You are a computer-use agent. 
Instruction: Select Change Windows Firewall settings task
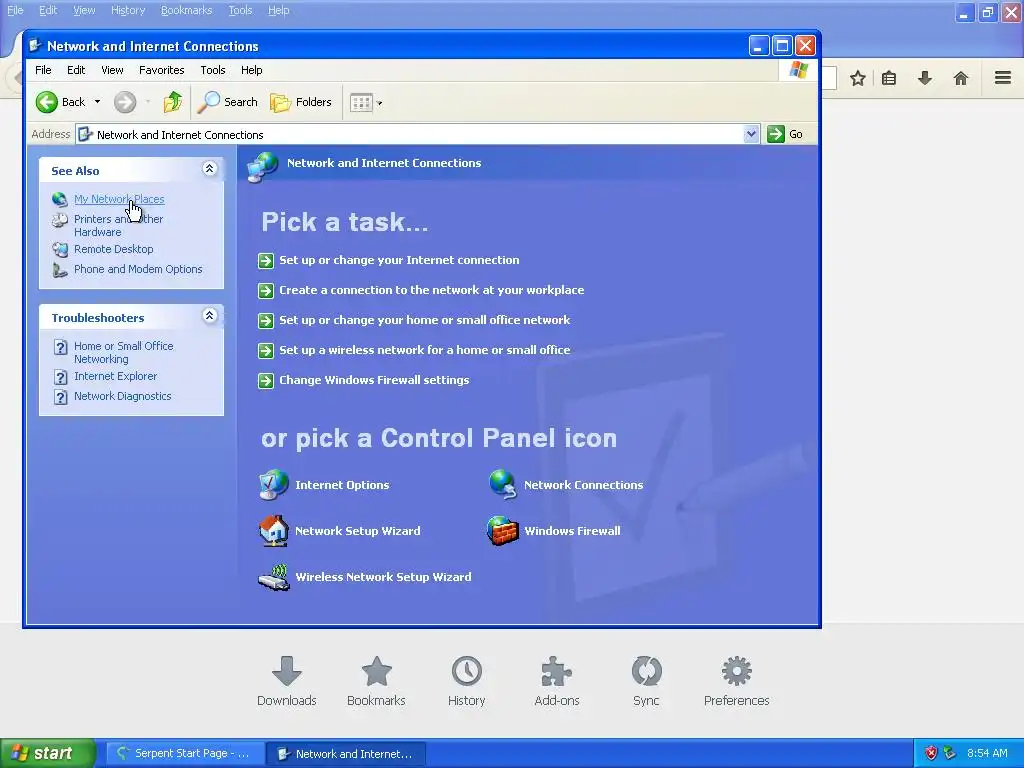pos(374,380)
